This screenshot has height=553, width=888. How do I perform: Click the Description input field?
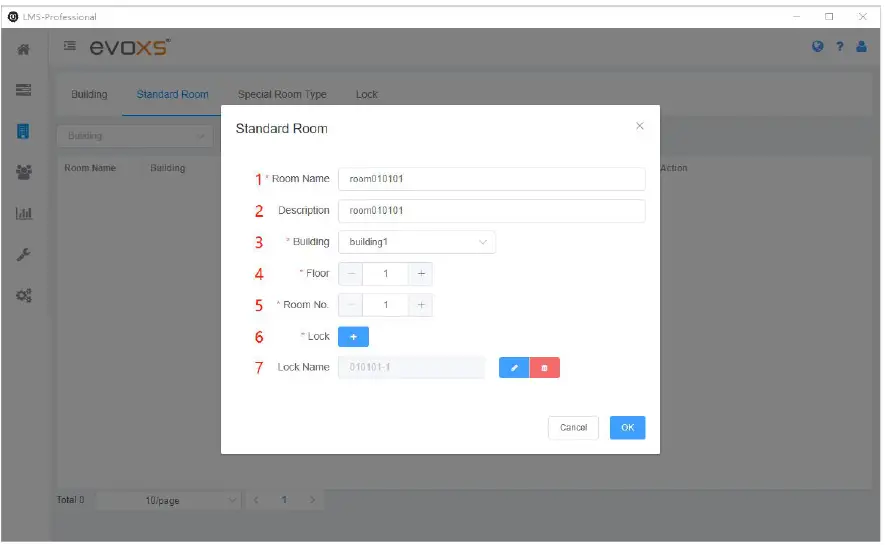click(492, 211)
